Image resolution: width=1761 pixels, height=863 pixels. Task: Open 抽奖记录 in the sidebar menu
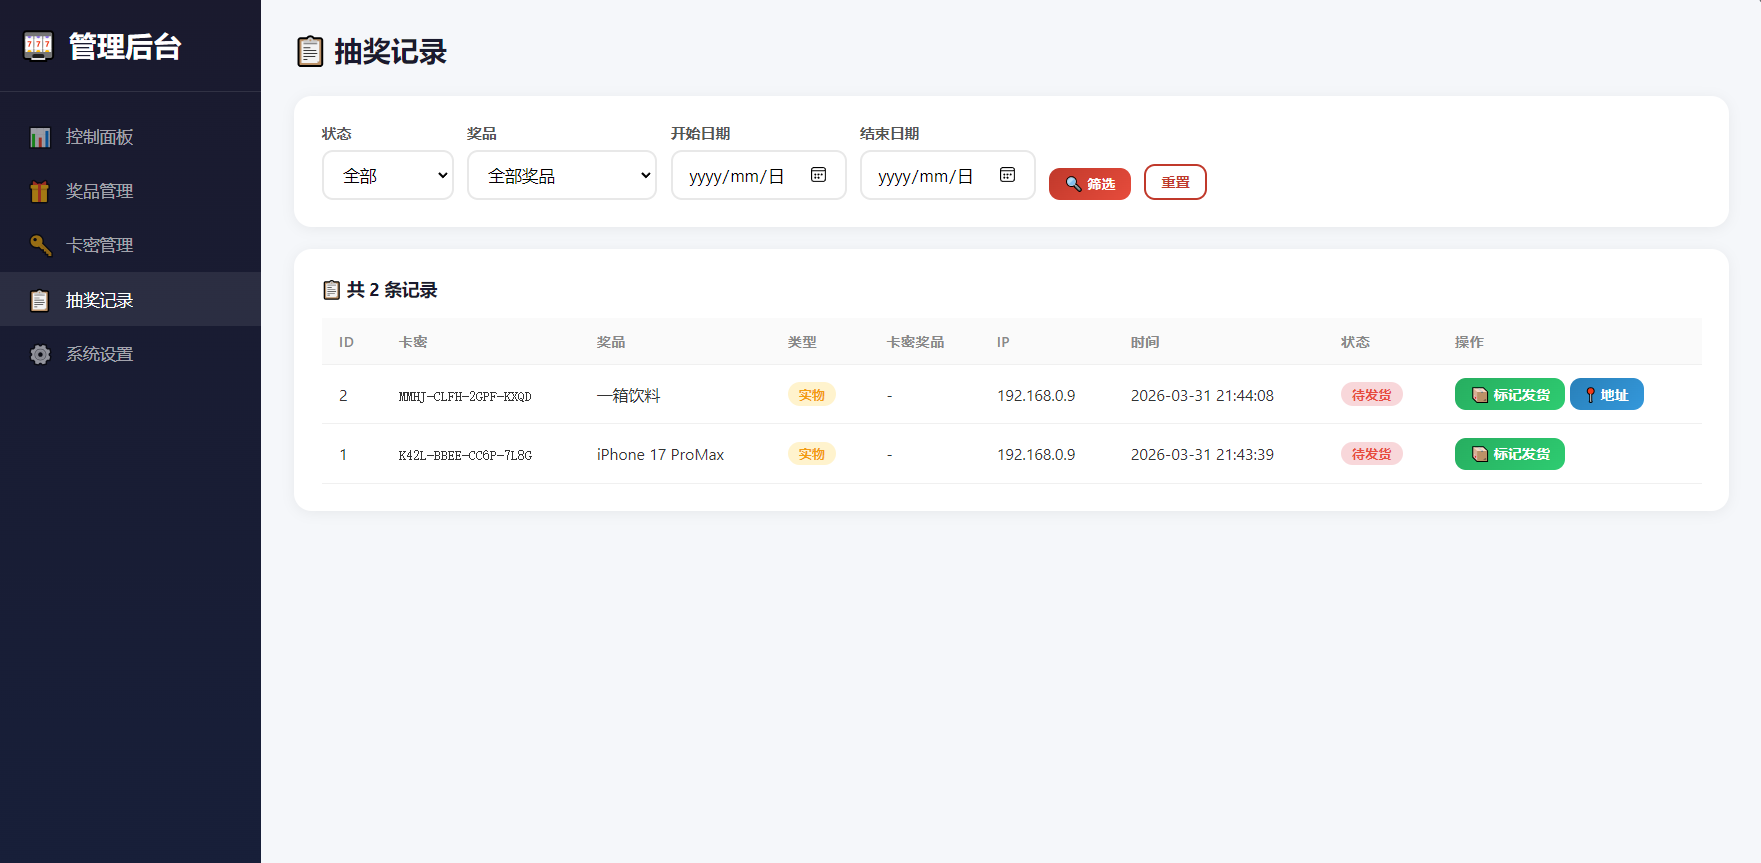(99, 300)
